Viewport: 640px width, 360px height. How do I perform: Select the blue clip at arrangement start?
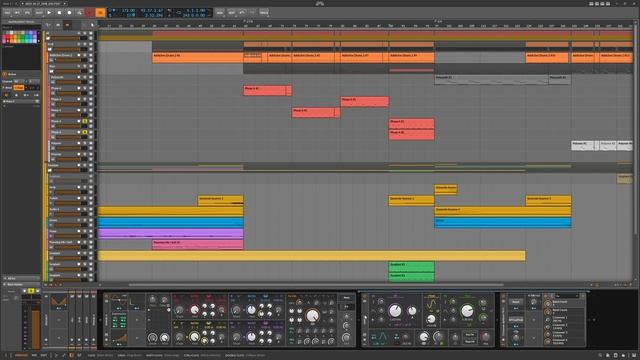click(170, 222)
